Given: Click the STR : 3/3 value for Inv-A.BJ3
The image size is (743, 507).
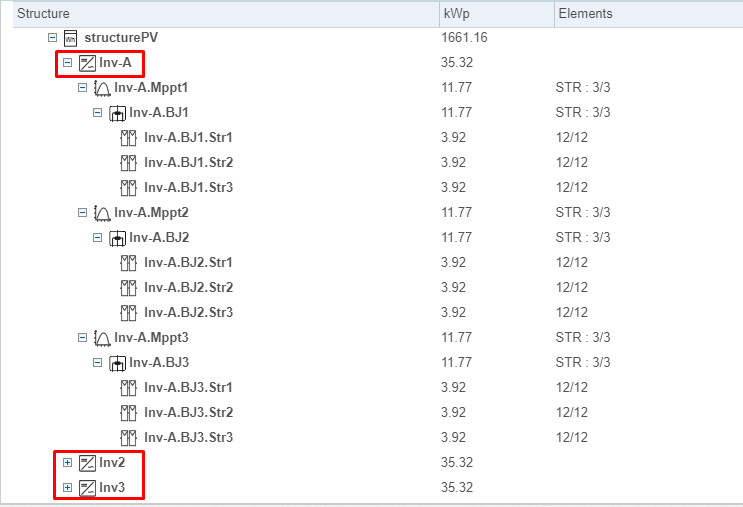Looking at the screenshot, I should (x=583, y=362).
